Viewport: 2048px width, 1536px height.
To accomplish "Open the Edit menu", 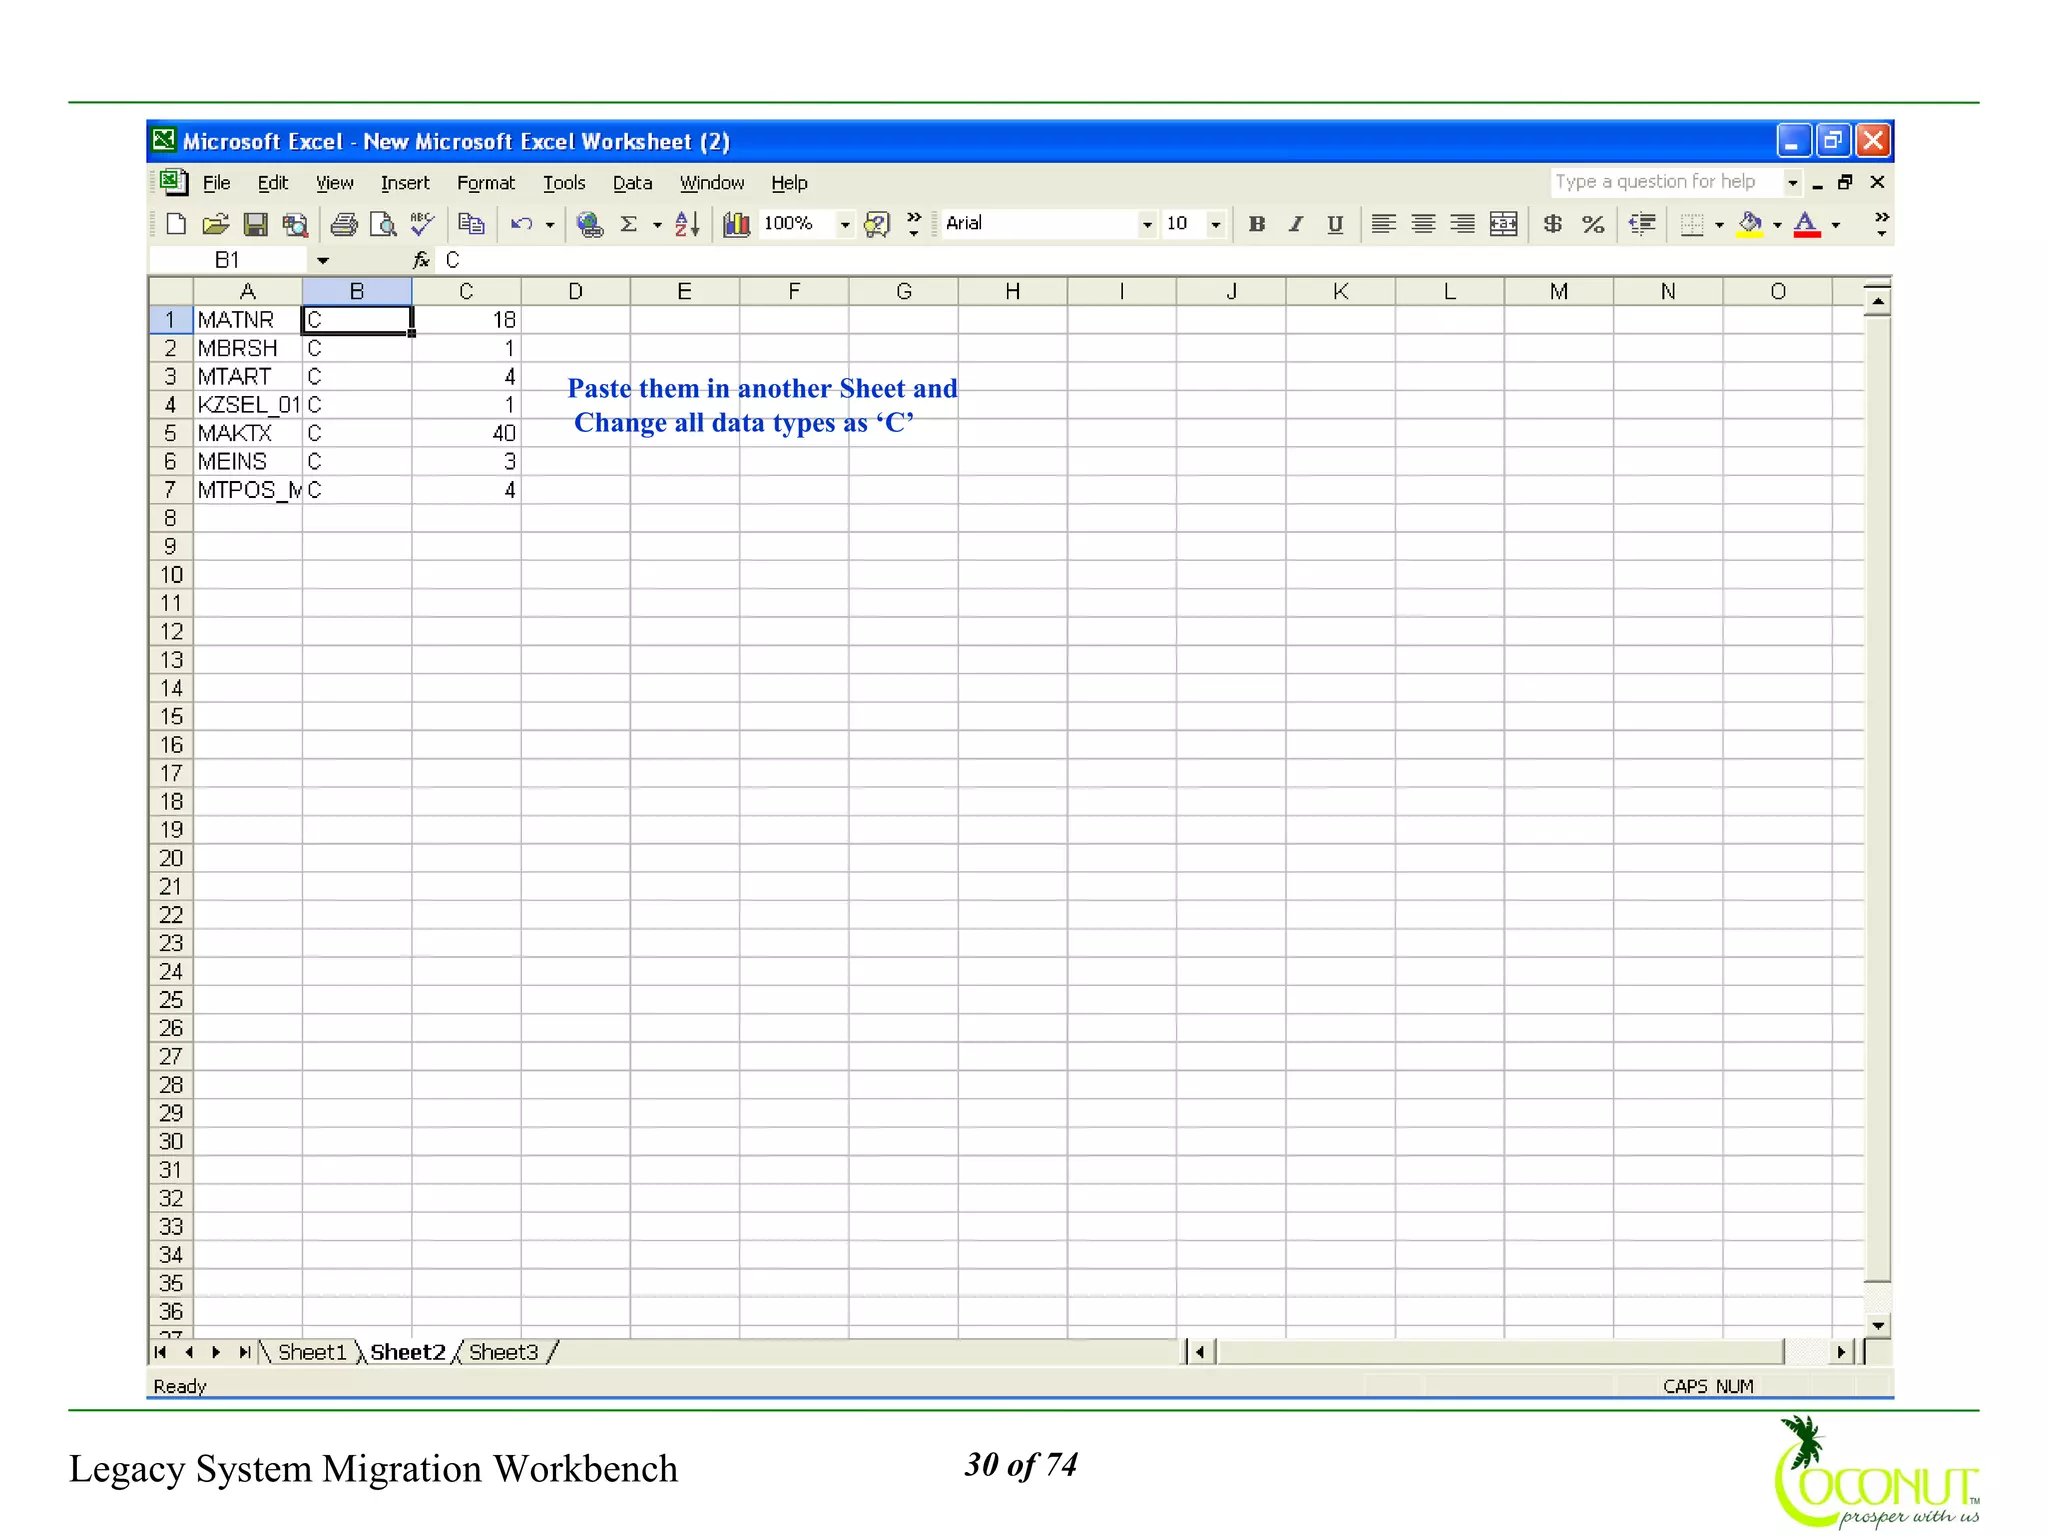I will [272, 183].
